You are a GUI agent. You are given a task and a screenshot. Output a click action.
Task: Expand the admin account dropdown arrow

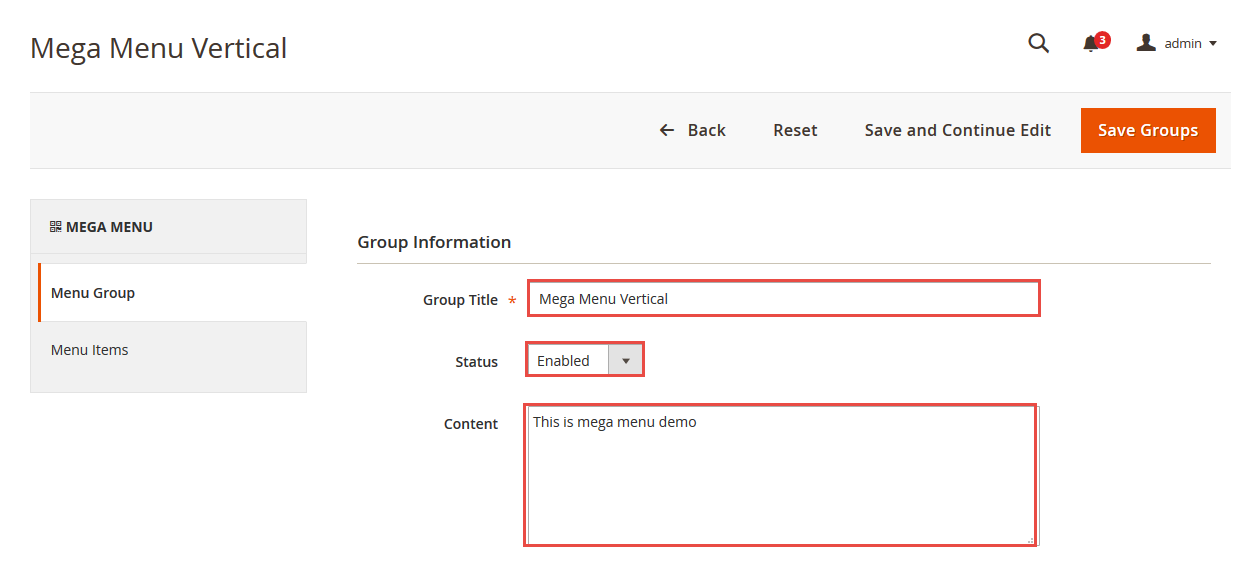[x=1213, y=44]
